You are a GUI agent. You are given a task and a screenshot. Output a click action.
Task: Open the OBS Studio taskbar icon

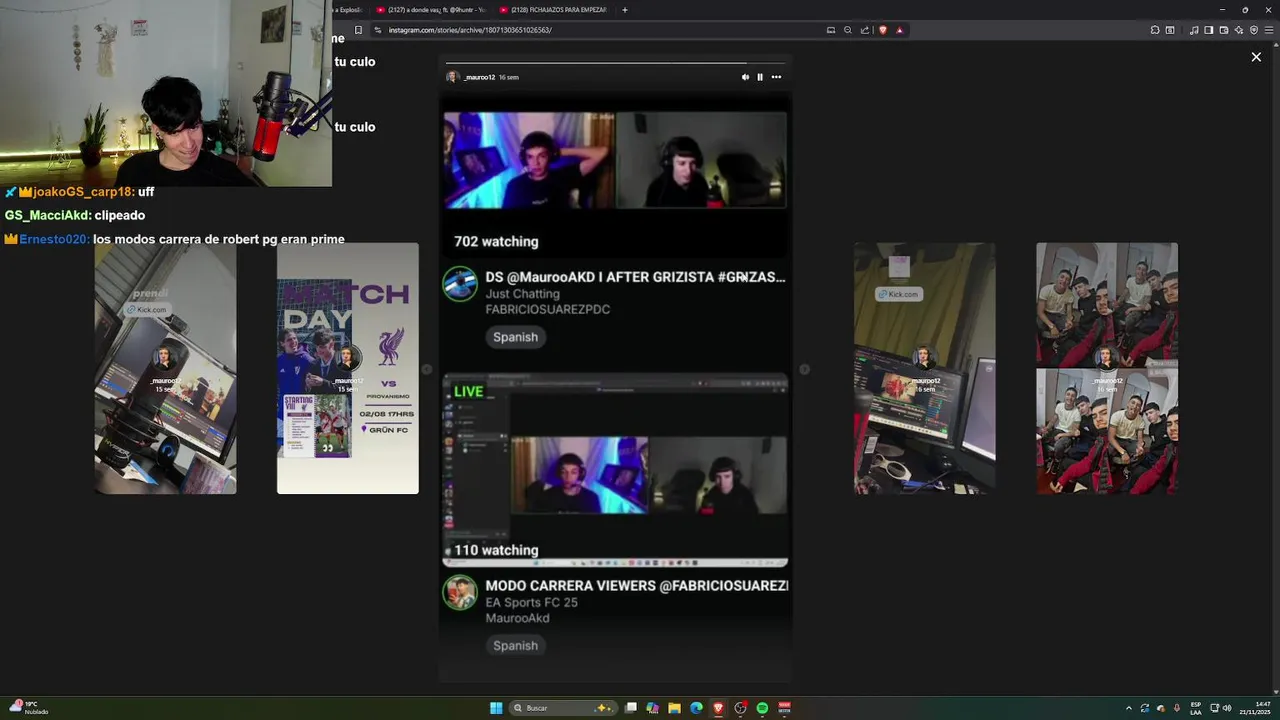pos(741,708)
